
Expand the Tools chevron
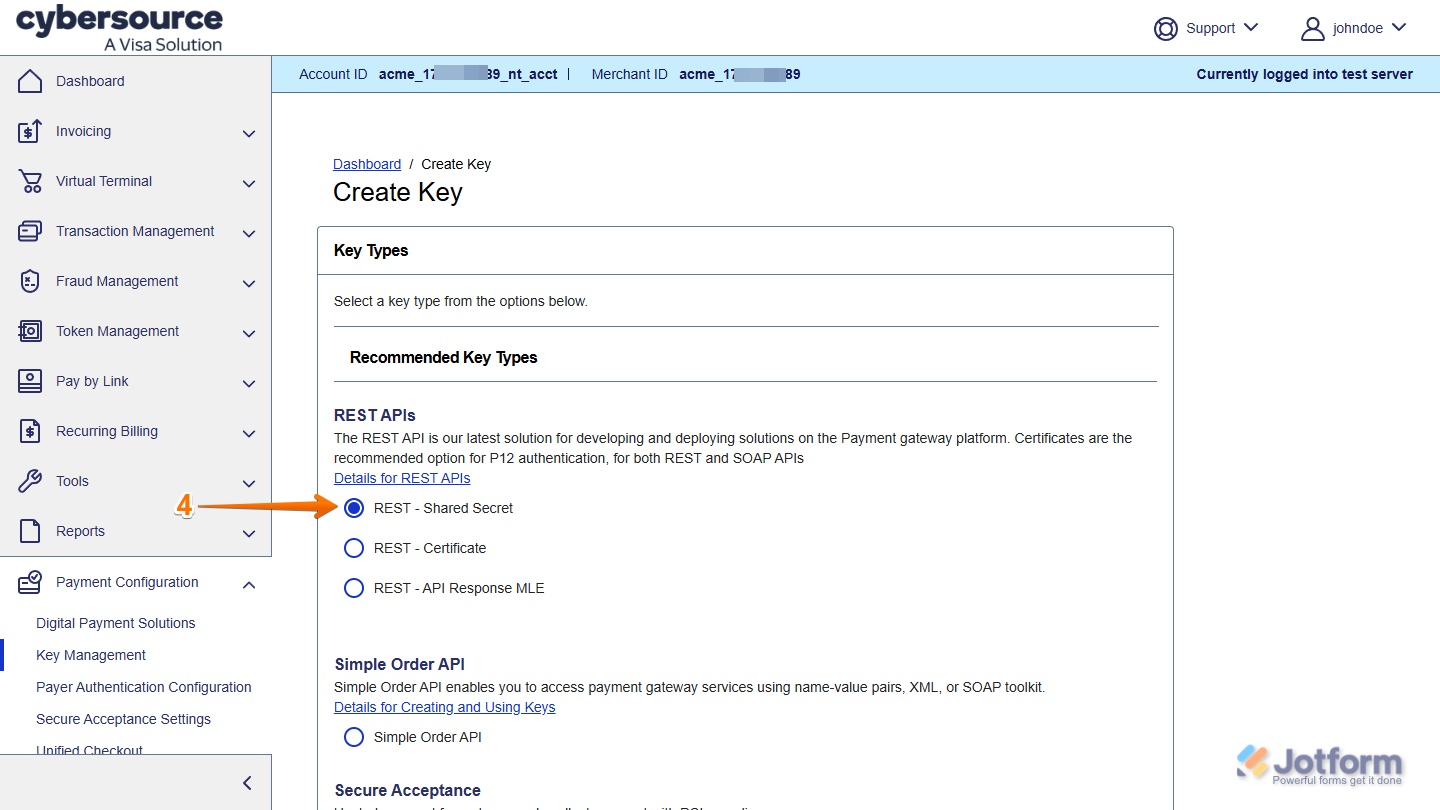click(249, 483)
